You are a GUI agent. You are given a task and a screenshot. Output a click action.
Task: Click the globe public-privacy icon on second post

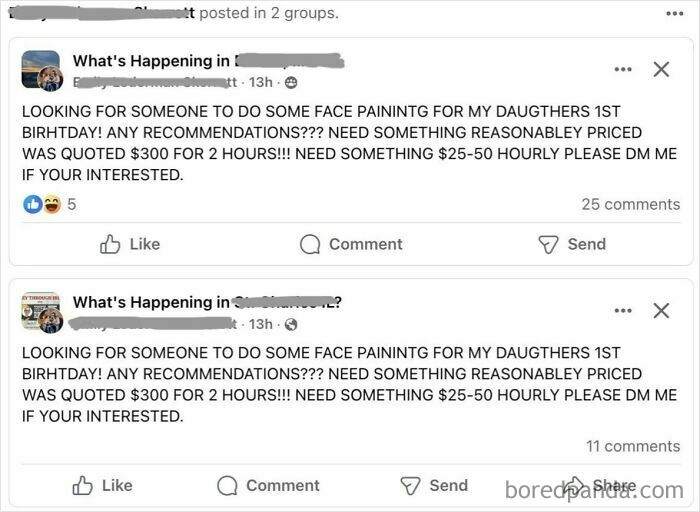(291, 325)
